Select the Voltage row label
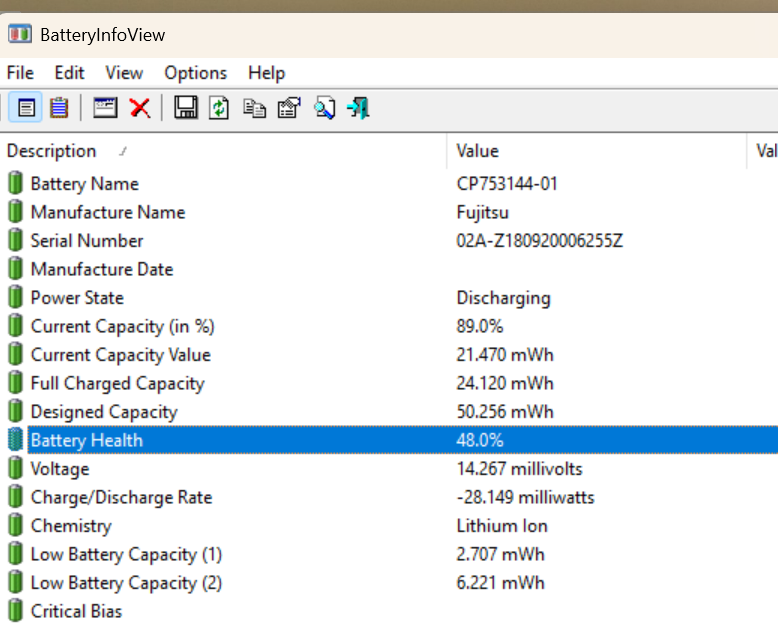The image size is (778, 625). tap(60, 469)
